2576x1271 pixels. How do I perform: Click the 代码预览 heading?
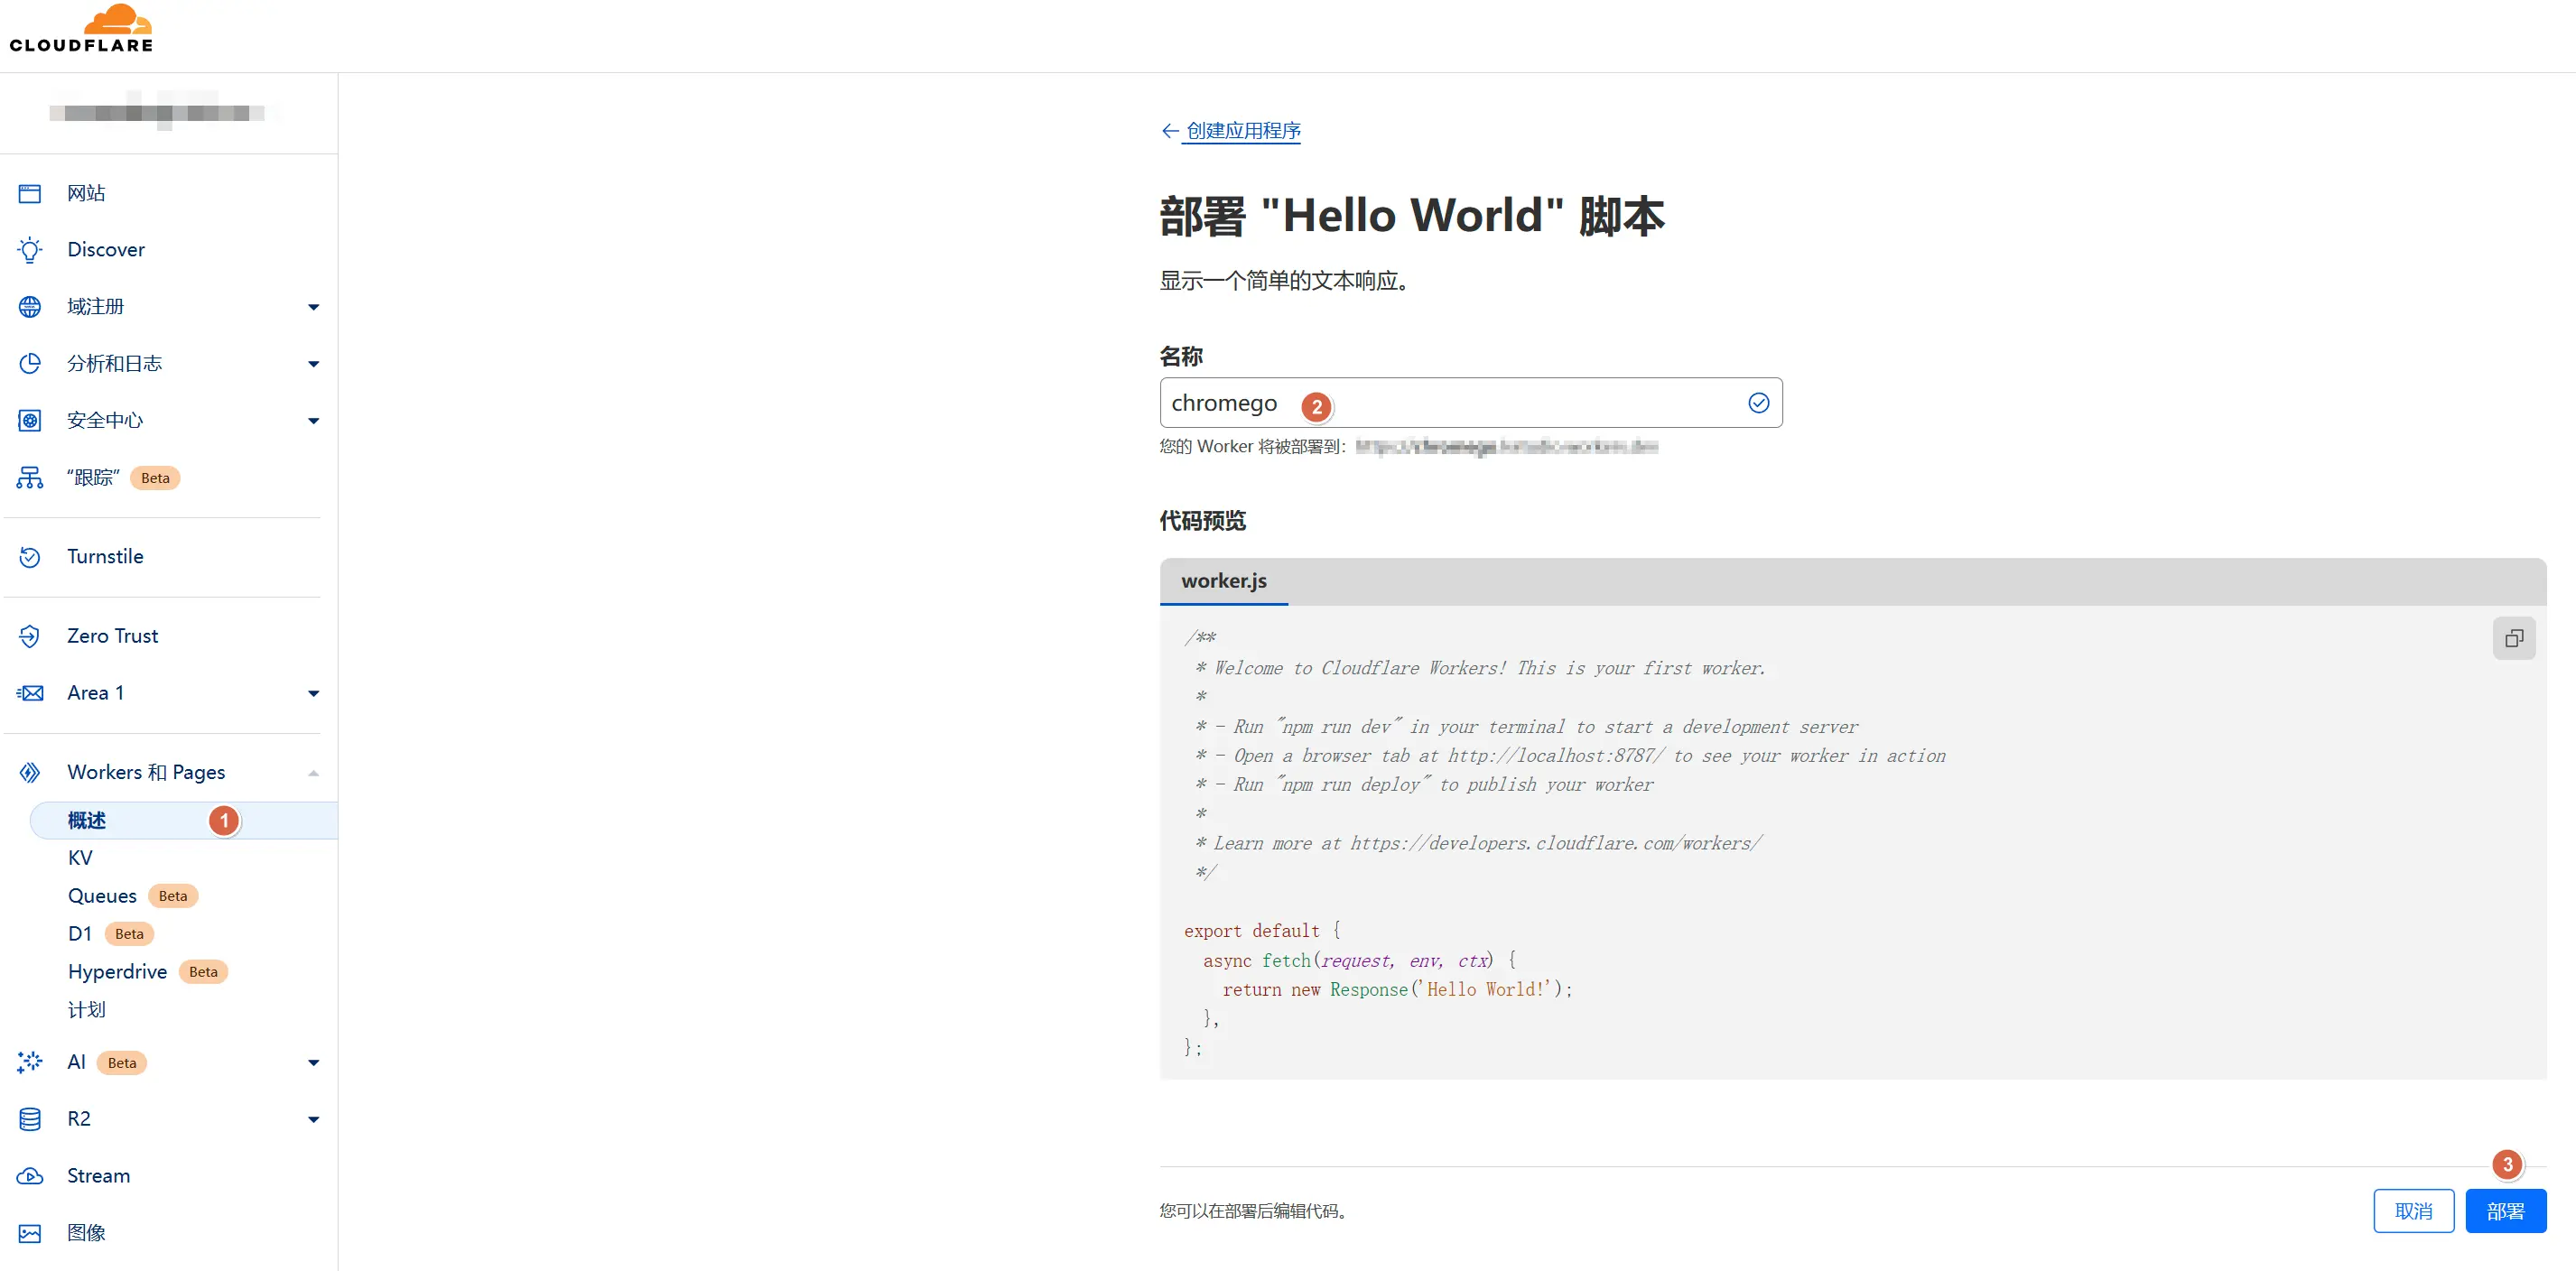(1203, 521)
